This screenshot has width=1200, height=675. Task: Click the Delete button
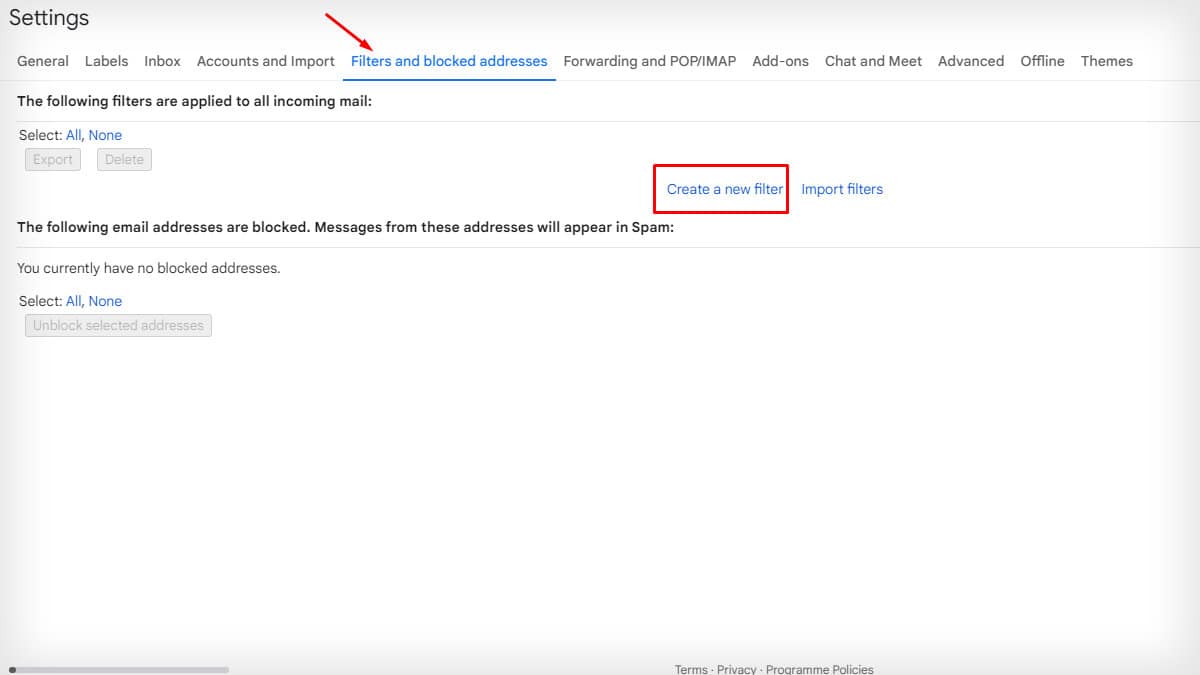coord(124,159)
